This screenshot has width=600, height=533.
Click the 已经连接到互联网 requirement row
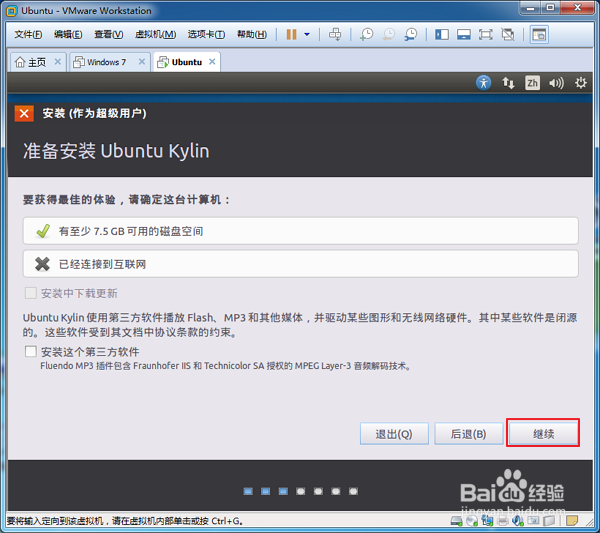tap(300, 264)
